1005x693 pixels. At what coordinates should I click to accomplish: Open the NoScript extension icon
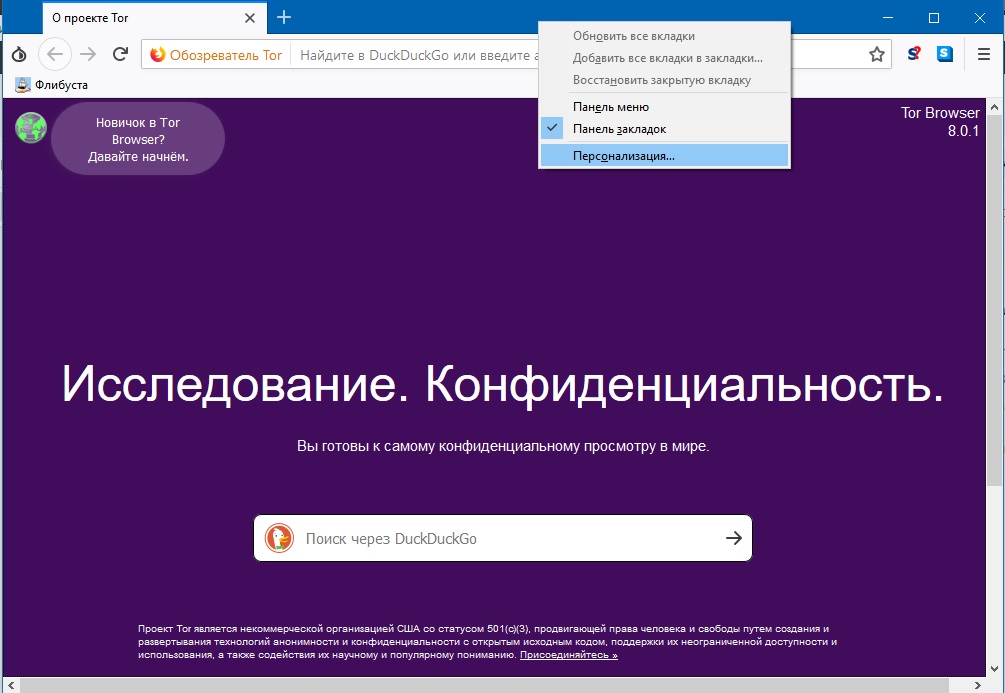pyautogui.click(x=914, y=54)
